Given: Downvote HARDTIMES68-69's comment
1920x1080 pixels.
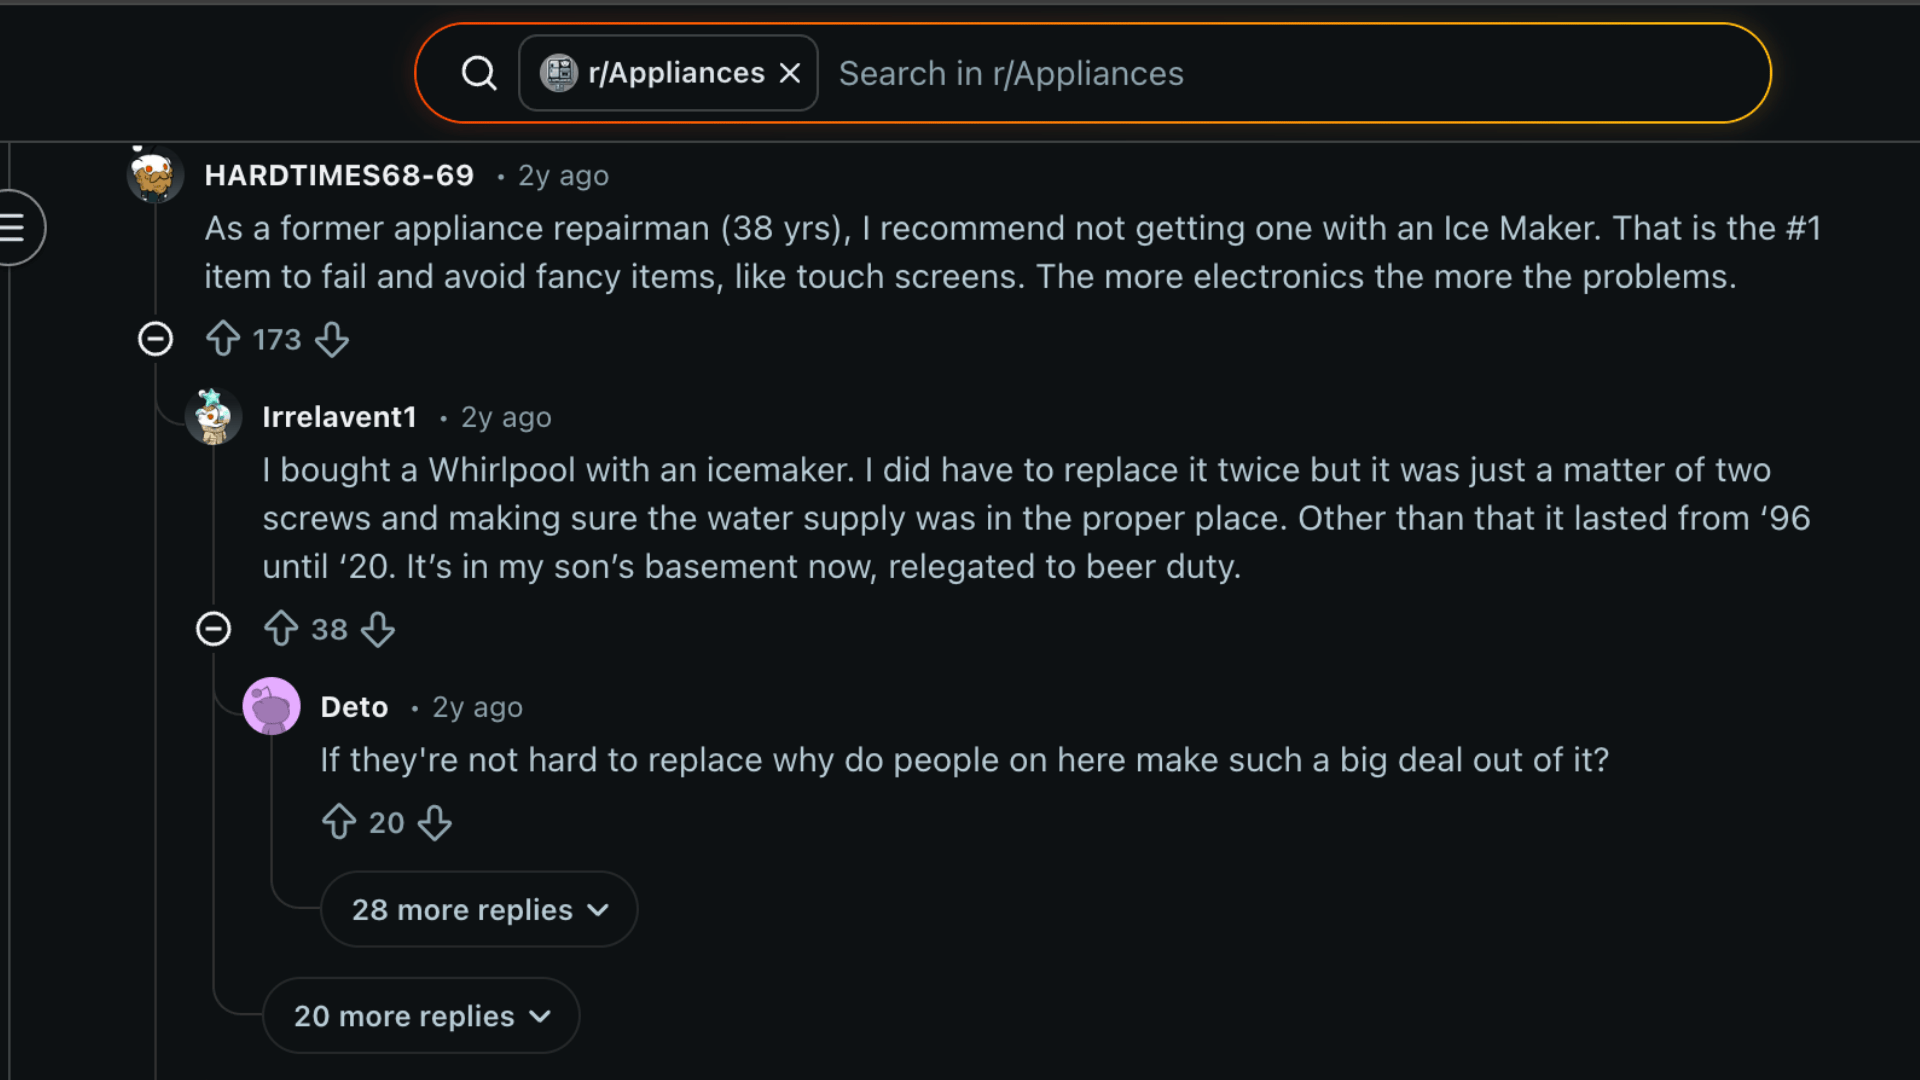Looking at the screenshot, I should (333, 341).
